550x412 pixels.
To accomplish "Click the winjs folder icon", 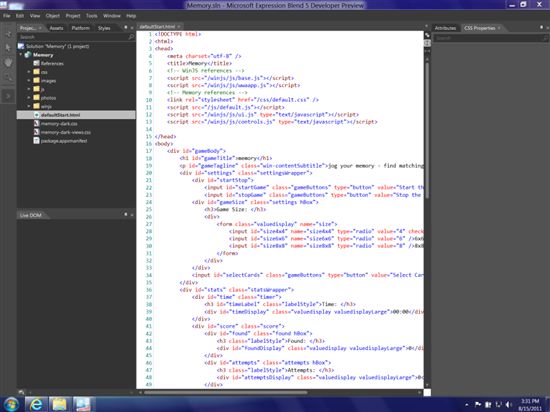I will pos(36,106).
